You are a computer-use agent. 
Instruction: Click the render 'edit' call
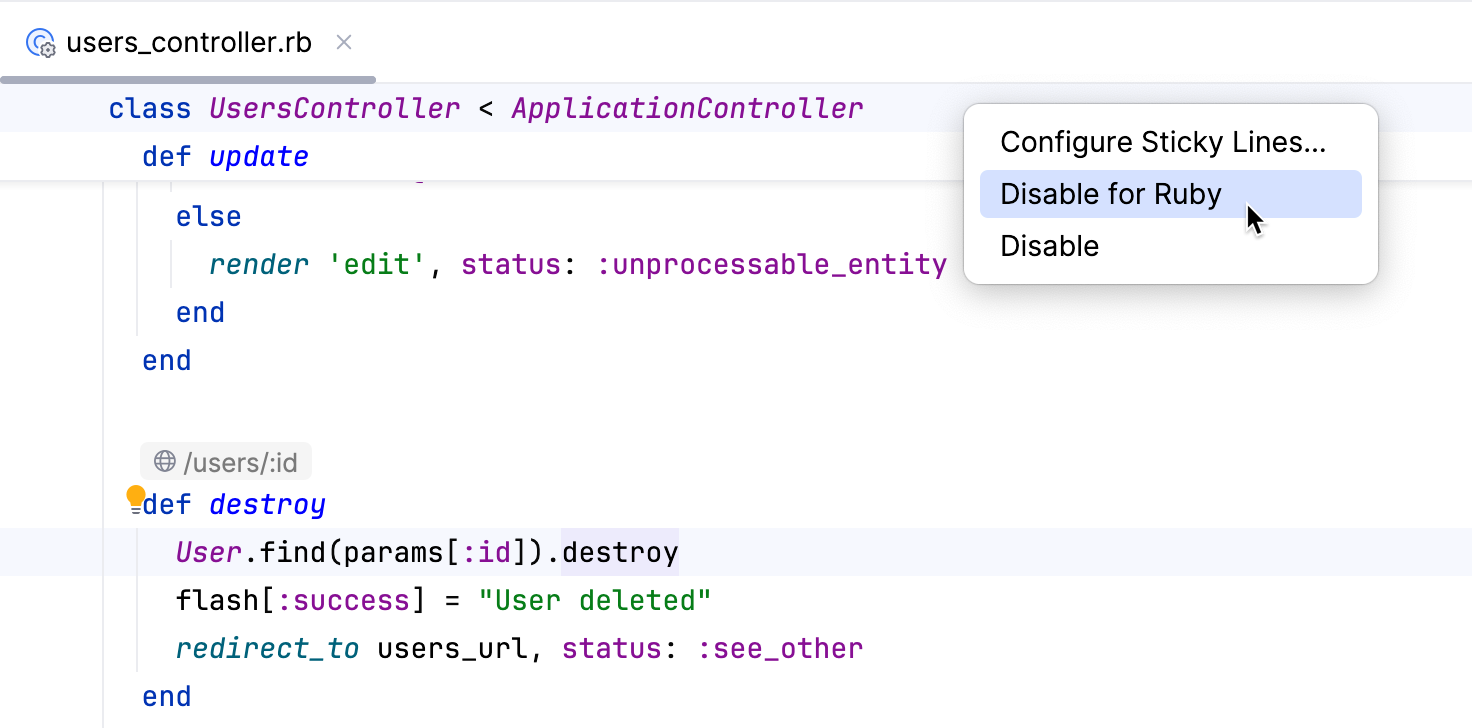pos(259,265)
